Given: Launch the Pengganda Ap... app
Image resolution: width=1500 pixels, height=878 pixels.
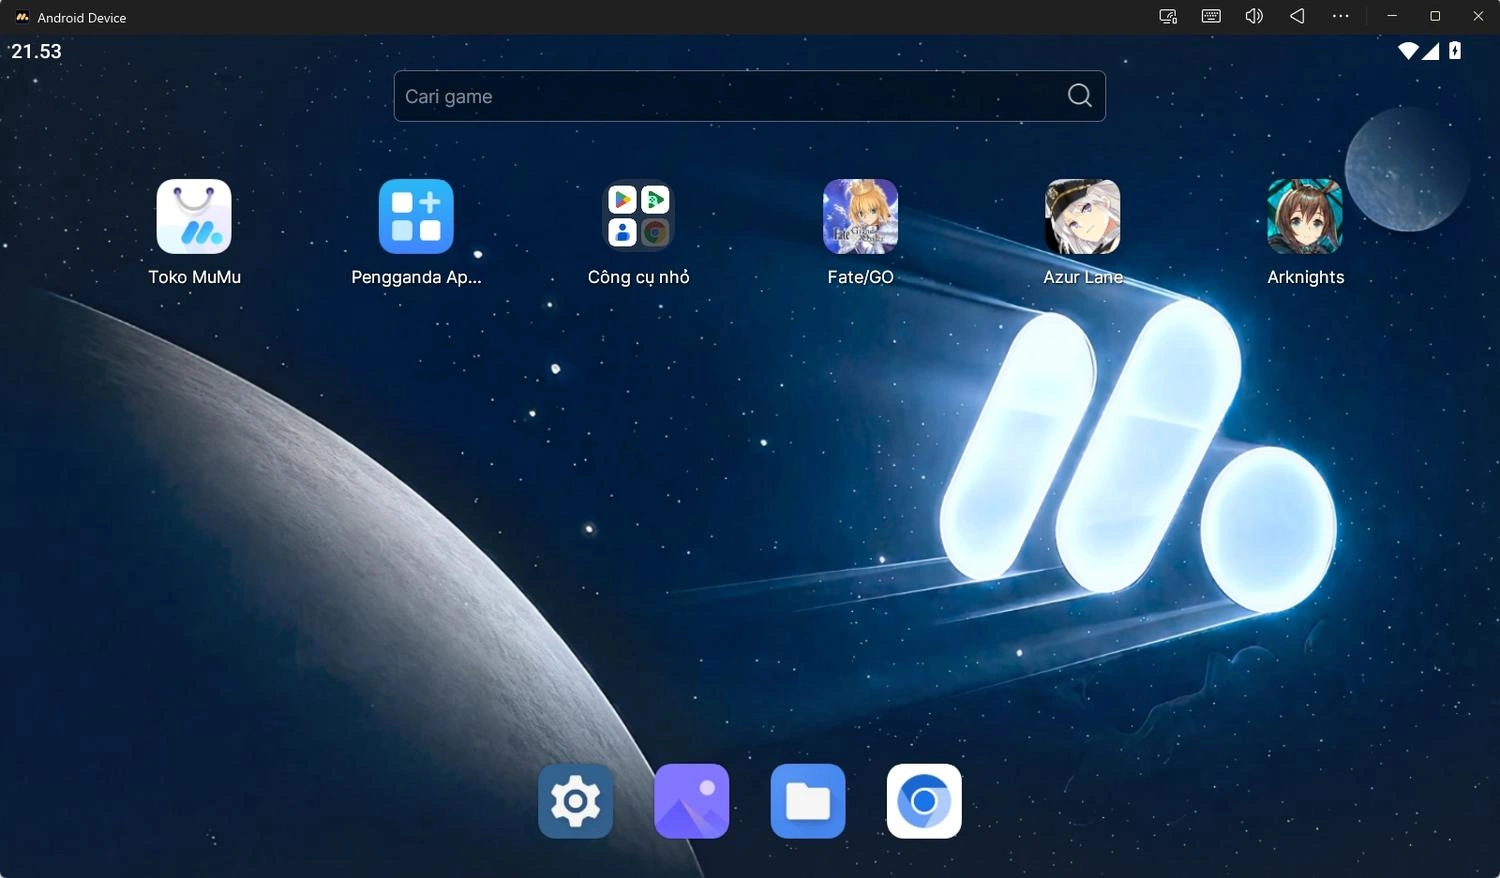Looking at the screenshot, I should [416, 216].
